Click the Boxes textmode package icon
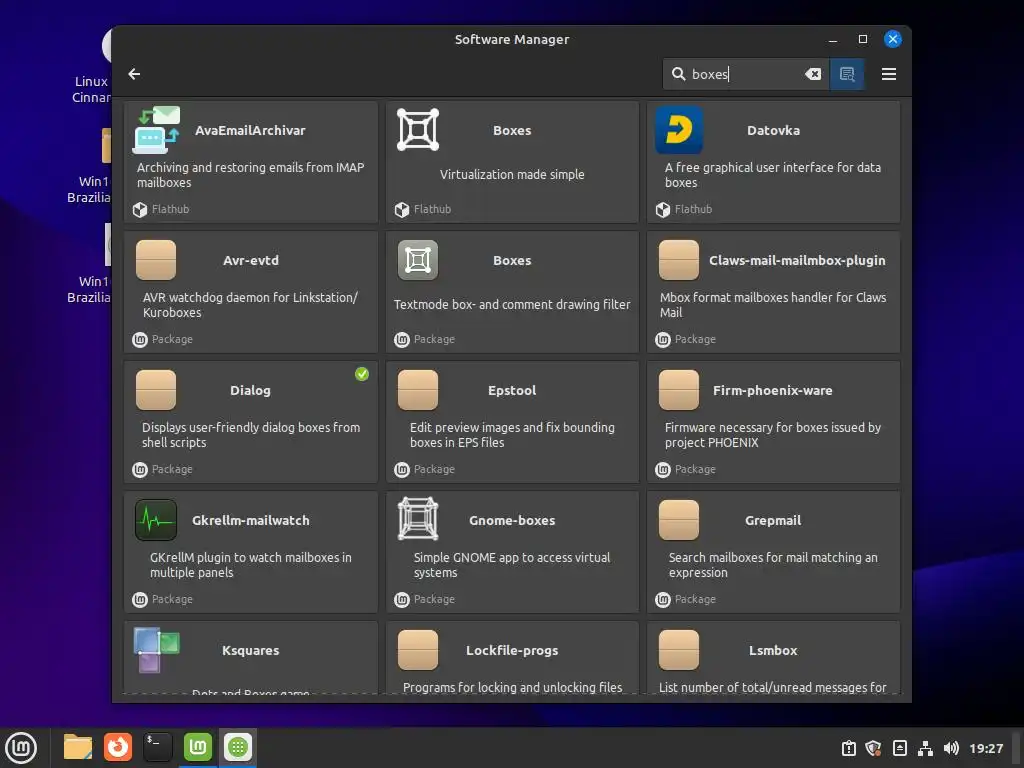The image size is (1024, 768). [x=418, y=260]
